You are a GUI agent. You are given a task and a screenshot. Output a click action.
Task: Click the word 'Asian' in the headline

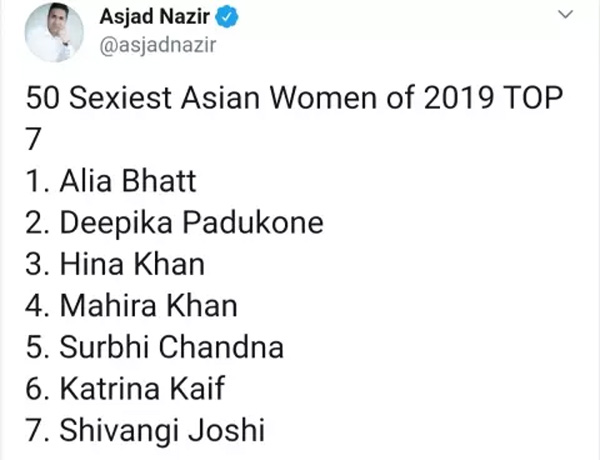[x=220, y=98]
